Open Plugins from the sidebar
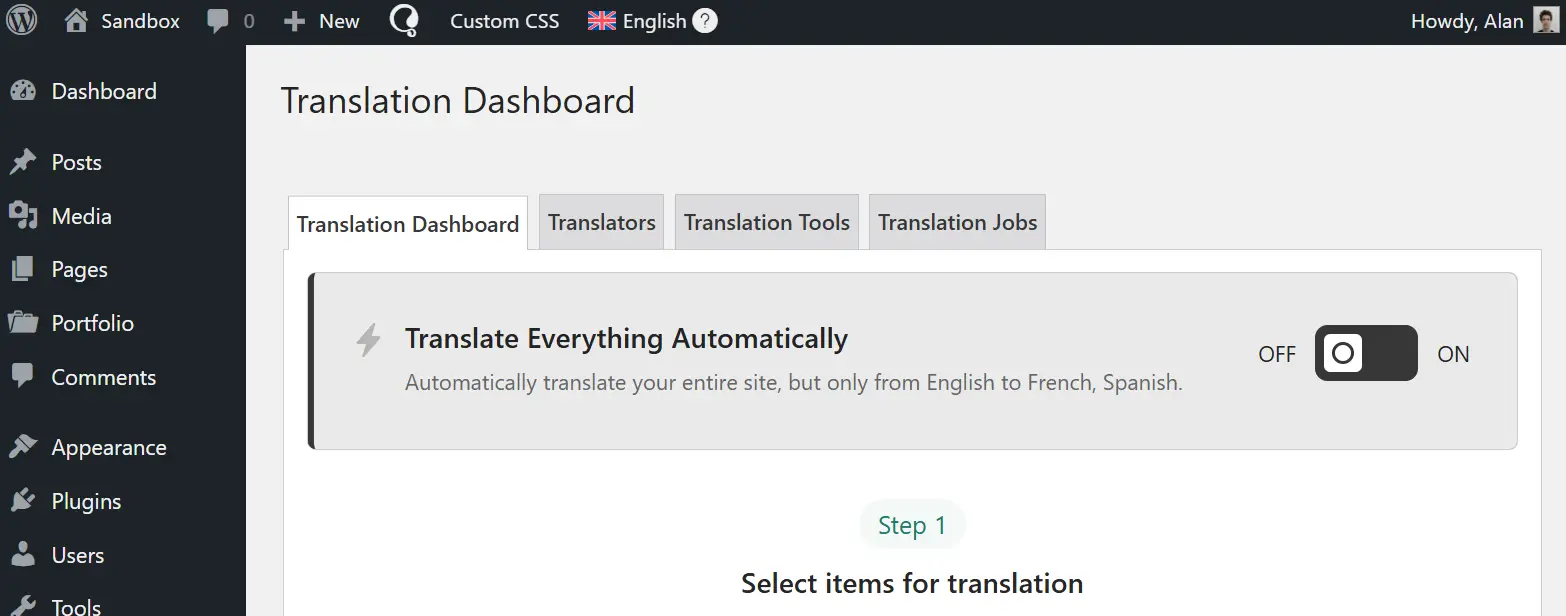Screen dimensions: 1566x616 click(86, 501)
